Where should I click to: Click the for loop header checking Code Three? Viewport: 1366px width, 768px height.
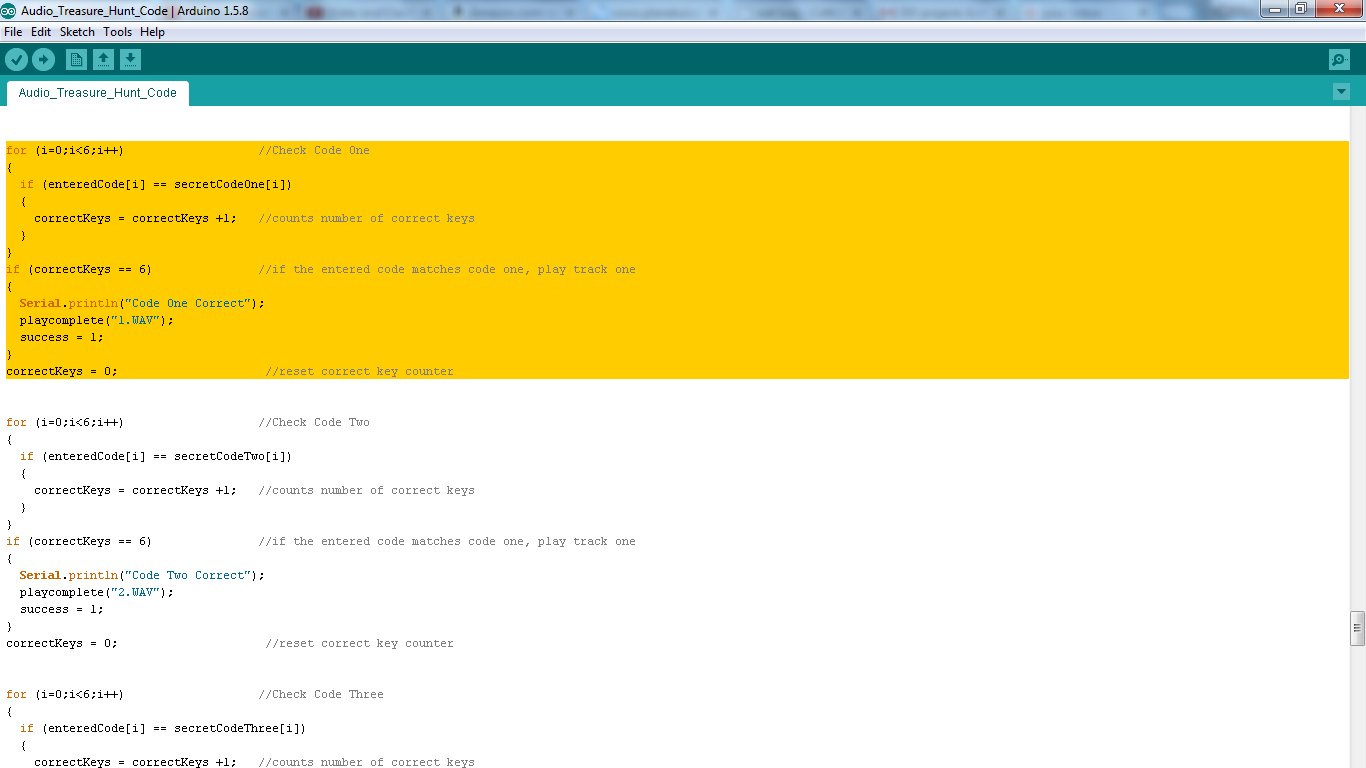pyautogui.click(x=65, y=695)
